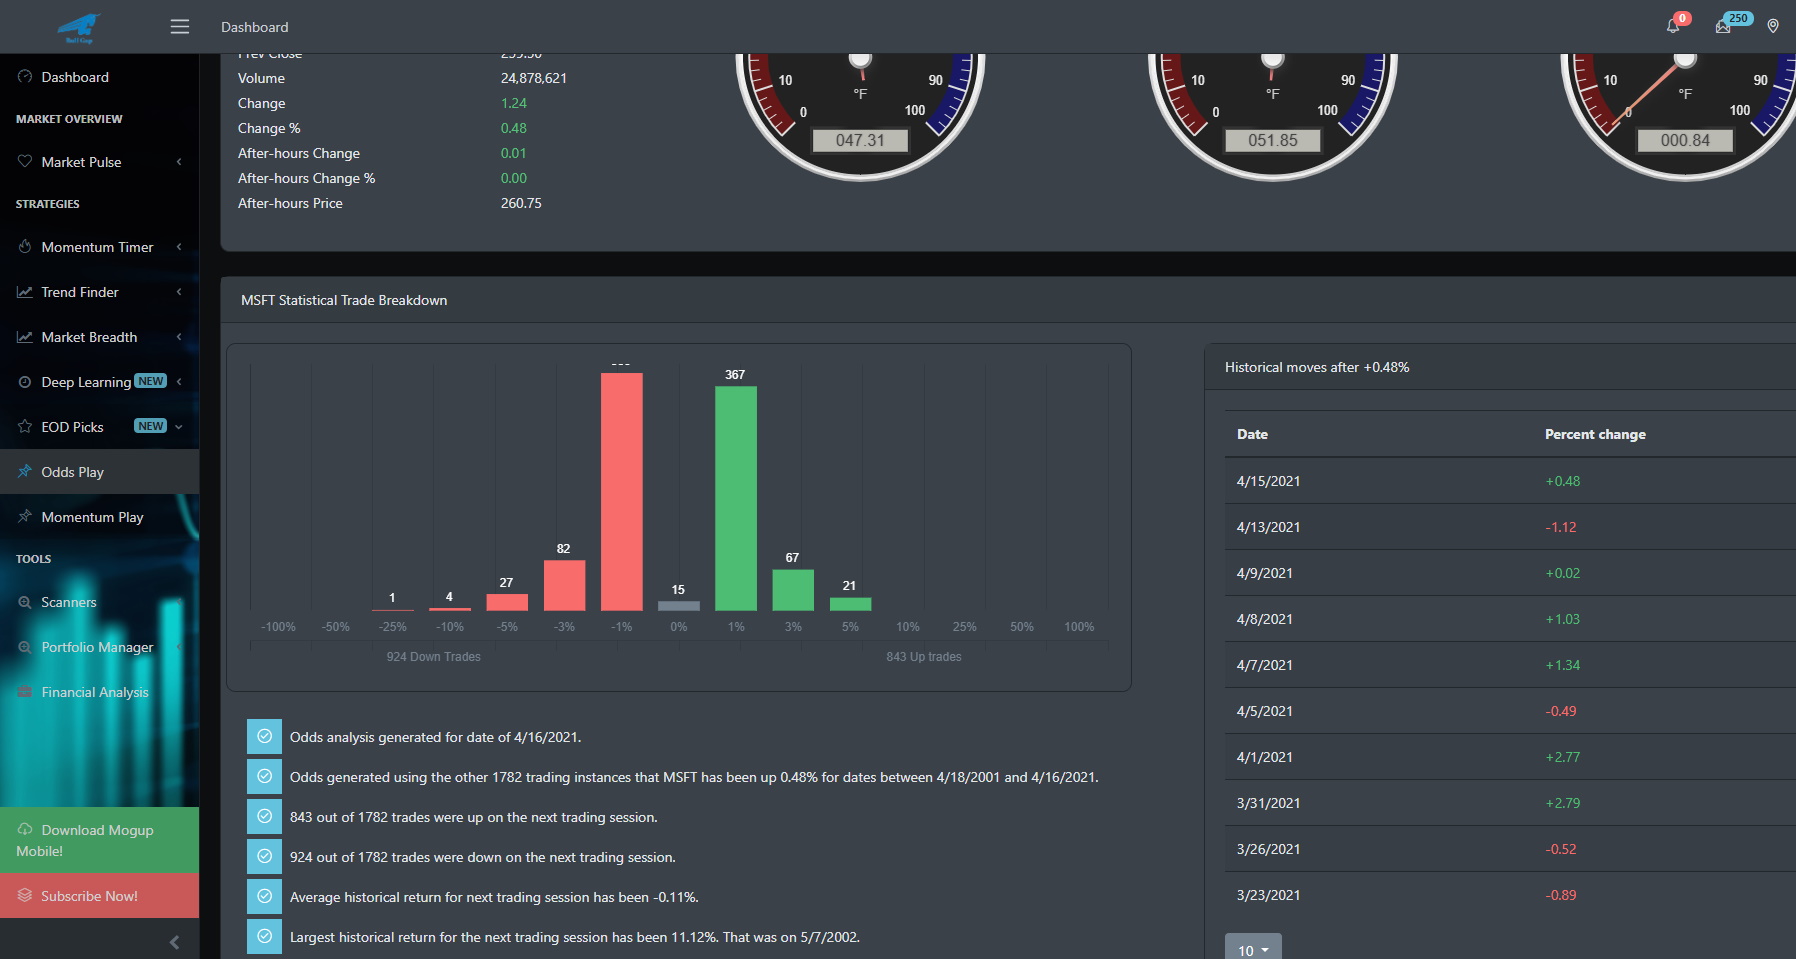Click the 4/15/2021 table row date
The height and width of the screenshot is (959, 1796).
(1268, 481)
